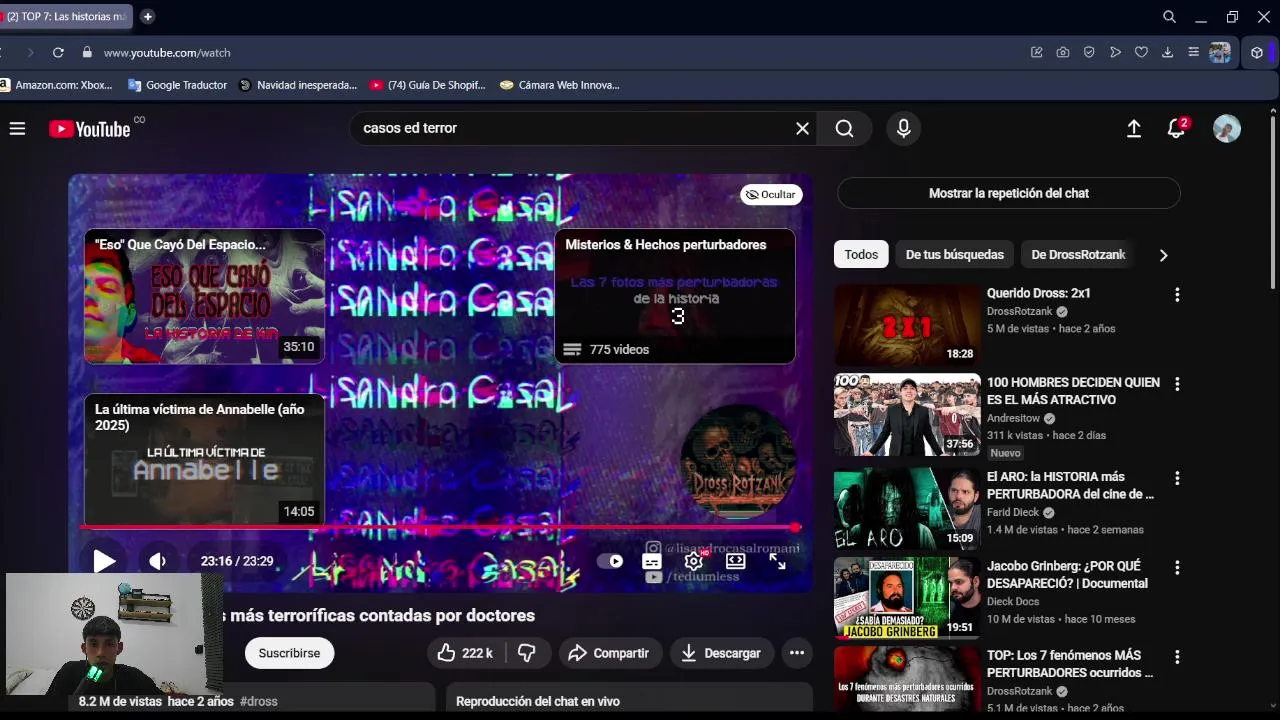The width and height of the screenshot is (1280, 720).
Task: Open the Navidad inesperada bookmark
Action: pos(297,85)
